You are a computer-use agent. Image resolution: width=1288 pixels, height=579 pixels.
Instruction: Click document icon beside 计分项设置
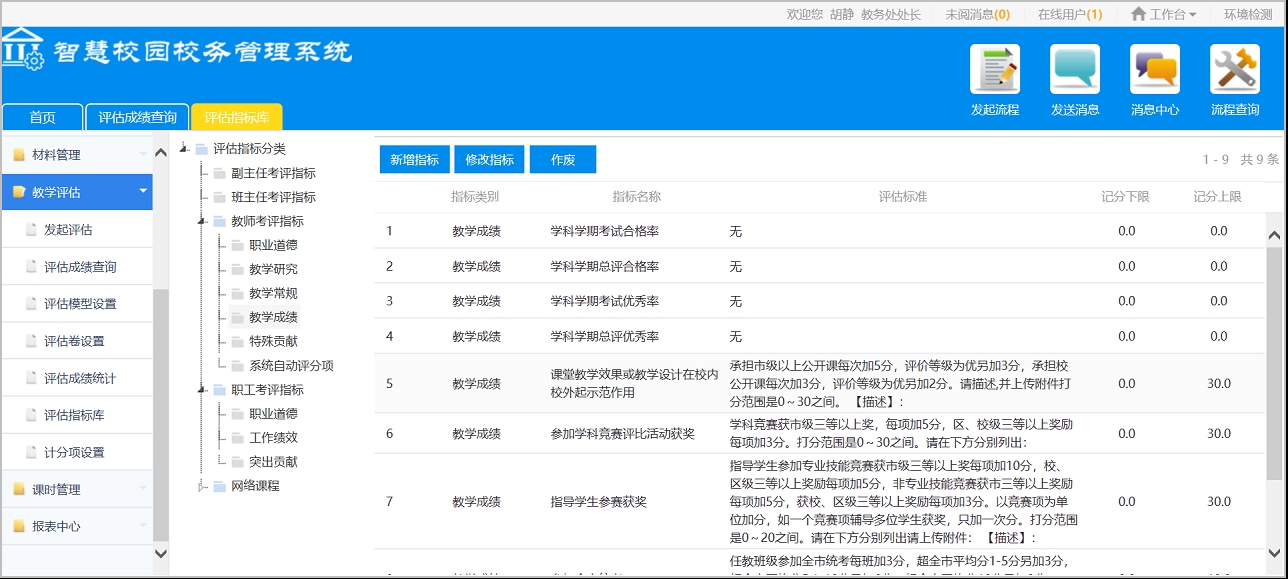pyautogui.click(x=32, y=452)
